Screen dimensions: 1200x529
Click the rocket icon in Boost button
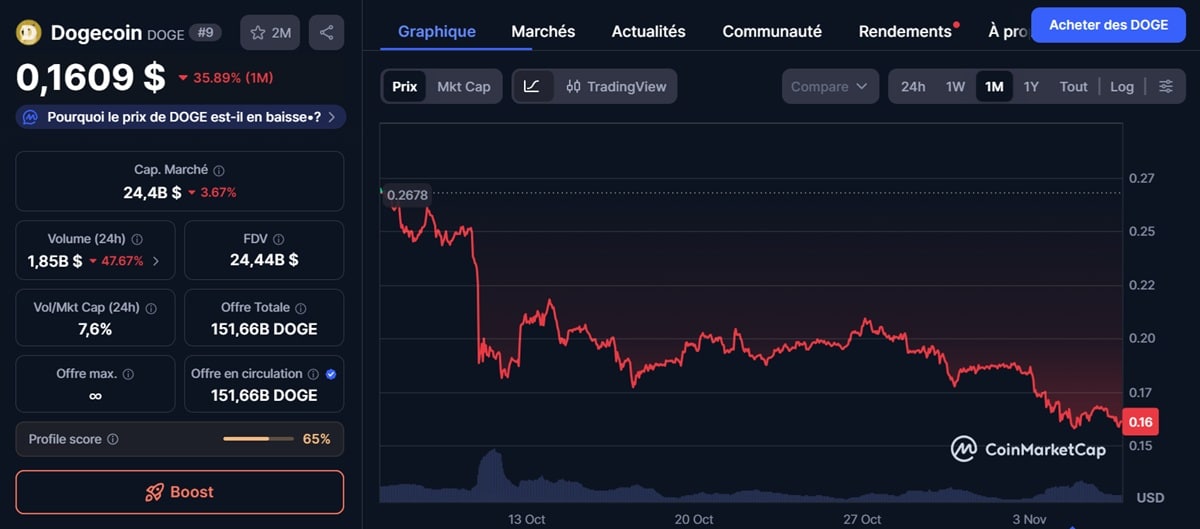154,492
